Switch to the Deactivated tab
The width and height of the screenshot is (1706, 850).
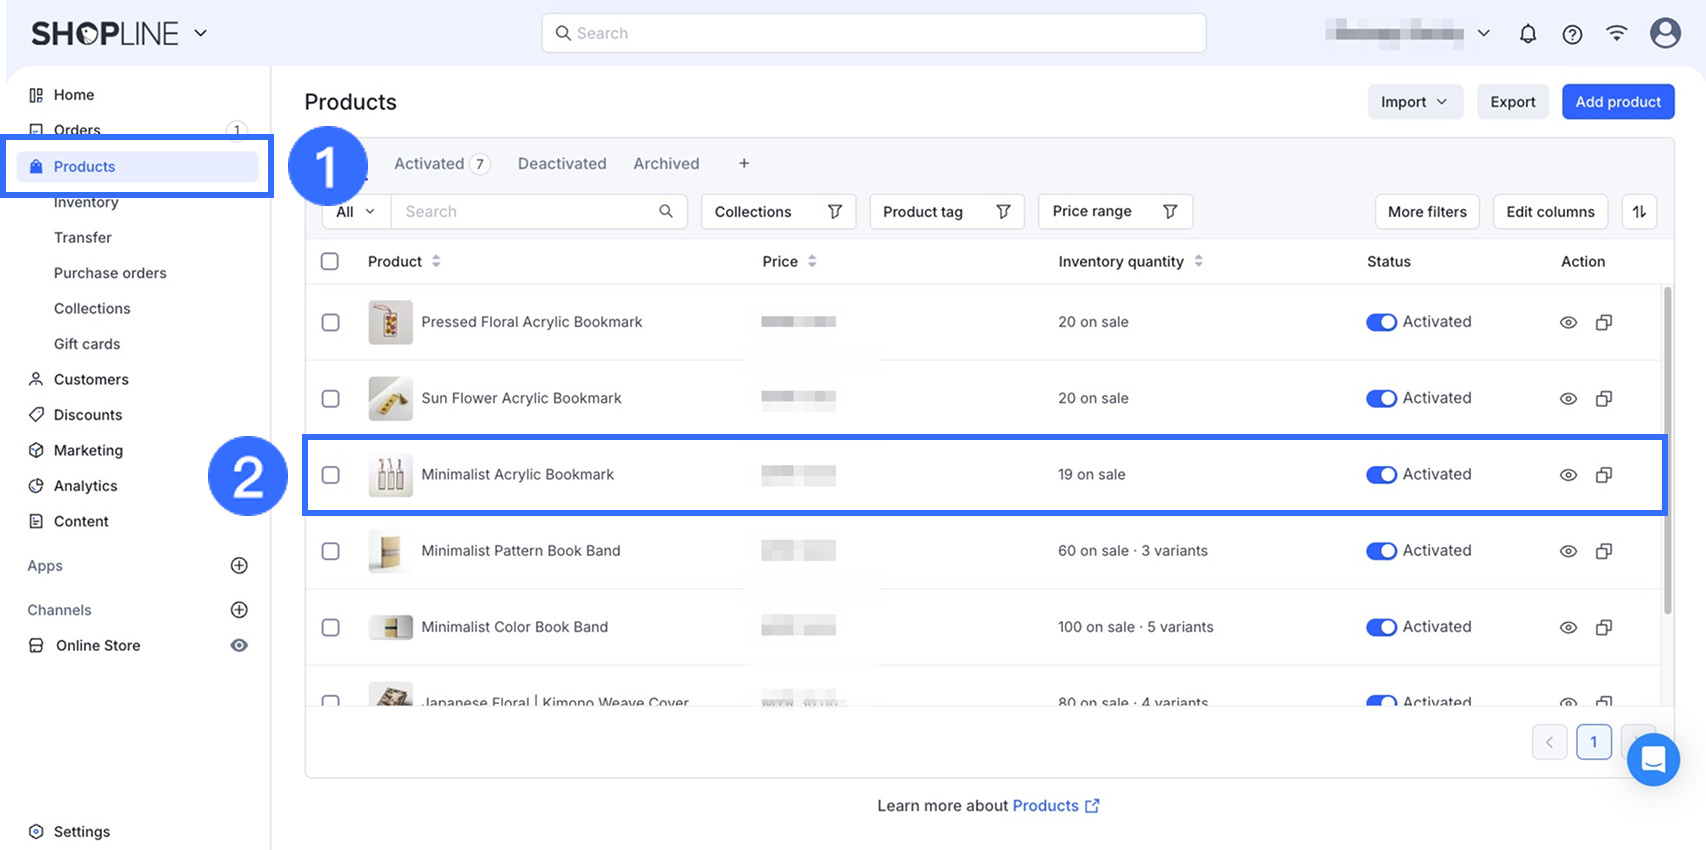[x=562, y=164]
